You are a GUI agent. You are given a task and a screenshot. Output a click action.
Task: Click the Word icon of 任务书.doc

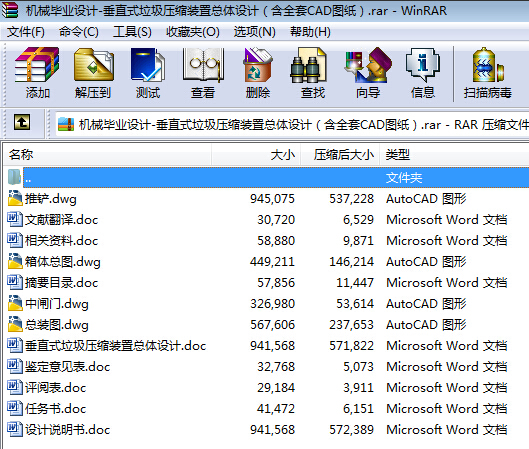point(15,409)
